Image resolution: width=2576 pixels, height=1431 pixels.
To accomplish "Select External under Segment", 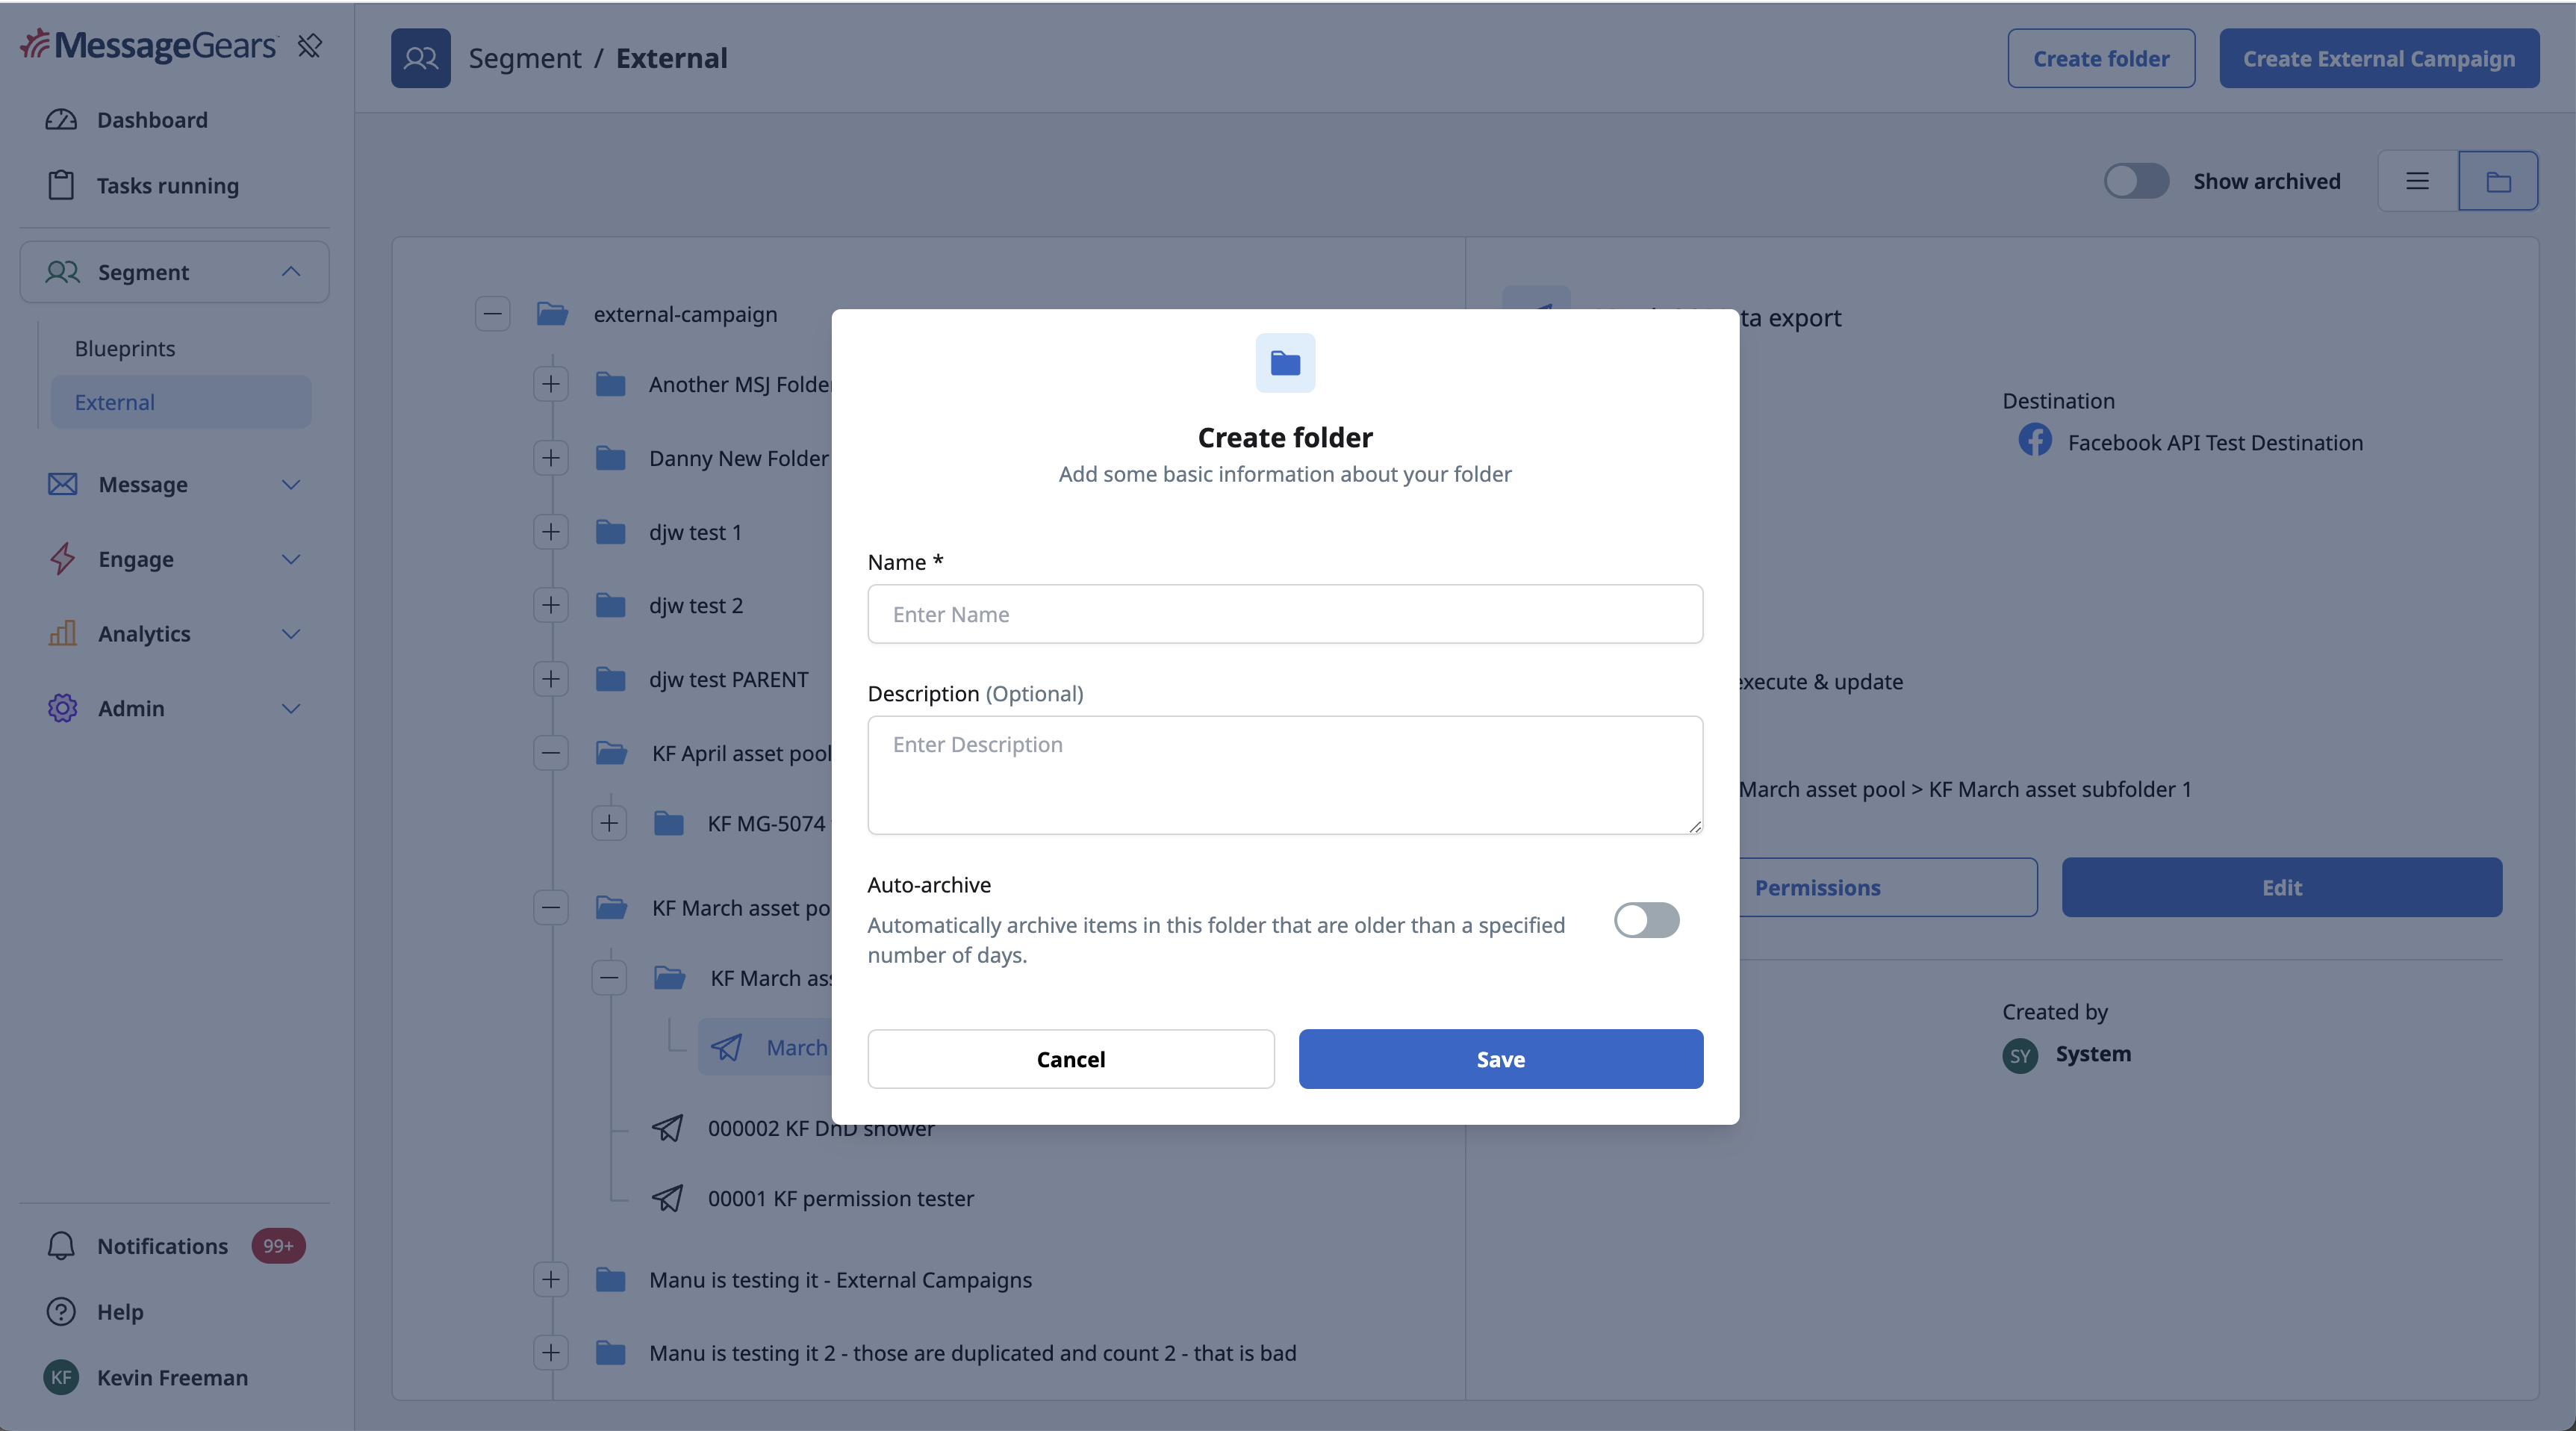I will pos(181,402).
